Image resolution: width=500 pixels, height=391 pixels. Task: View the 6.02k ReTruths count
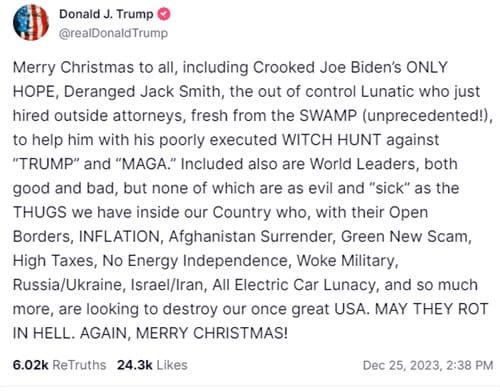point(31,365)
